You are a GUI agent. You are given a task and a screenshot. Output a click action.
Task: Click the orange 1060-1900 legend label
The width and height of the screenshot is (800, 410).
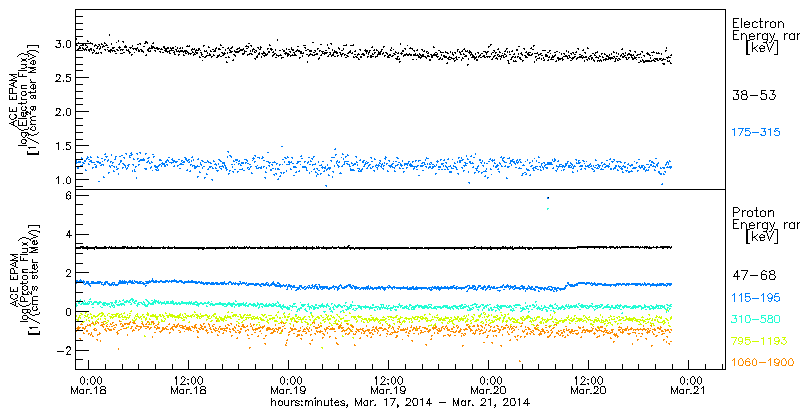763,363
